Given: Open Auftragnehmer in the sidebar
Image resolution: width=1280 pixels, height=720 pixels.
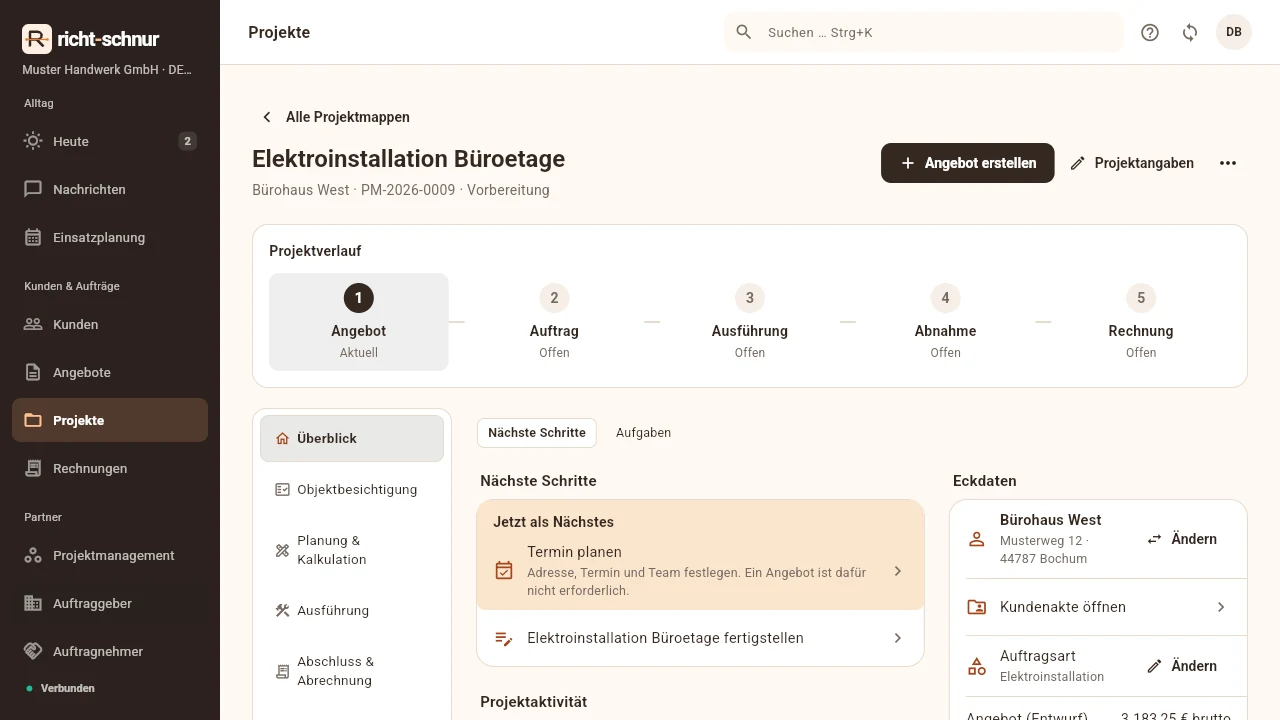Looking at the screenshot, I should tap(110, 651).
